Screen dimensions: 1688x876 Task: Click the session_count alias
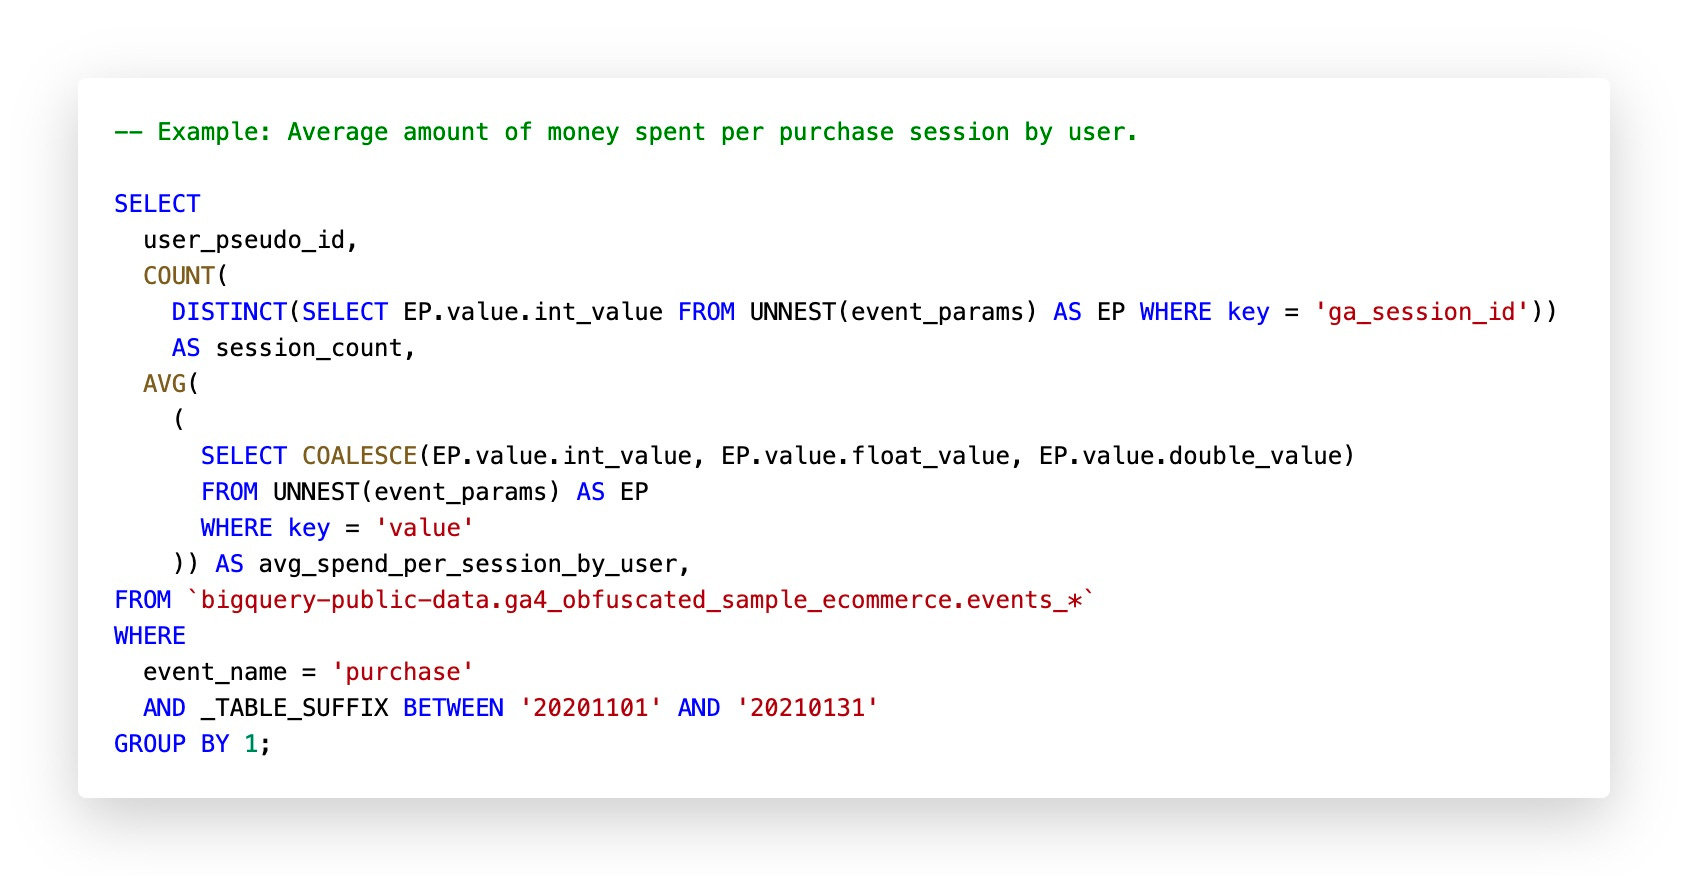click(309, 348)
